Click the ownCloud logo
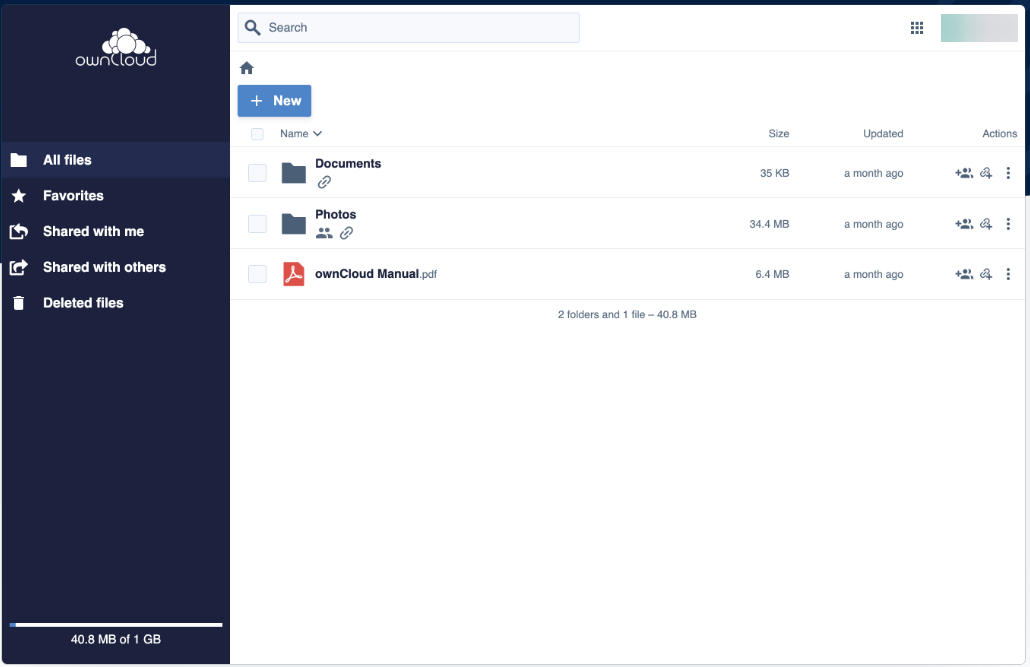 [x=116, y=47]
